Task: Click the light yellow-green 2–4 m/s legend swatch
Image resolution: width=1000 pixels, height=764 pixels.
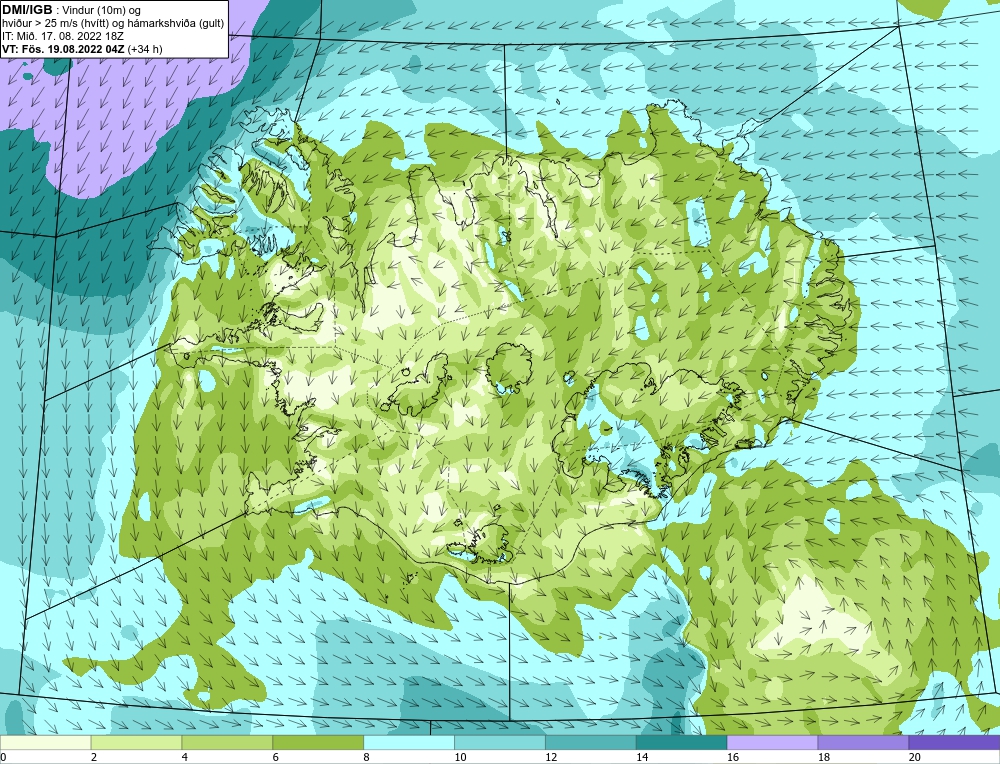Action: tap(136, 743)
